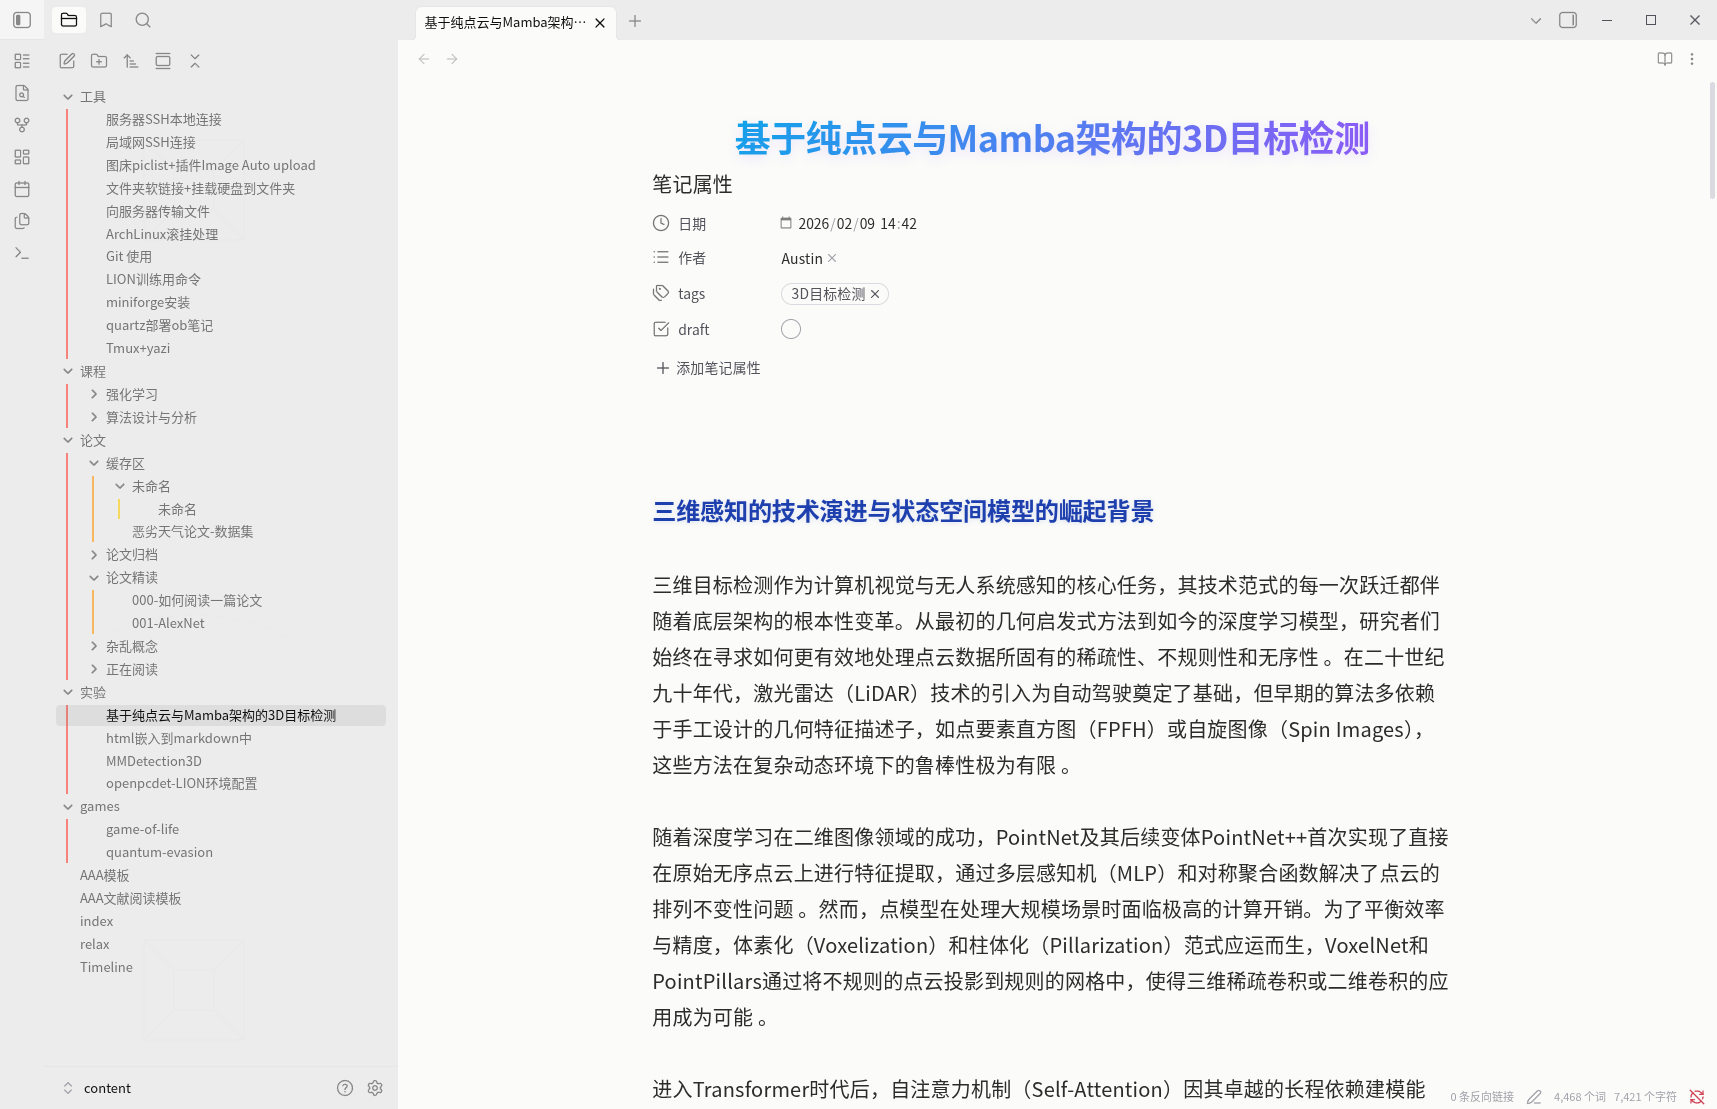Screen dimensions: 1717x1109
Task: Open a new tab with plus
Action: coord(635,21)
